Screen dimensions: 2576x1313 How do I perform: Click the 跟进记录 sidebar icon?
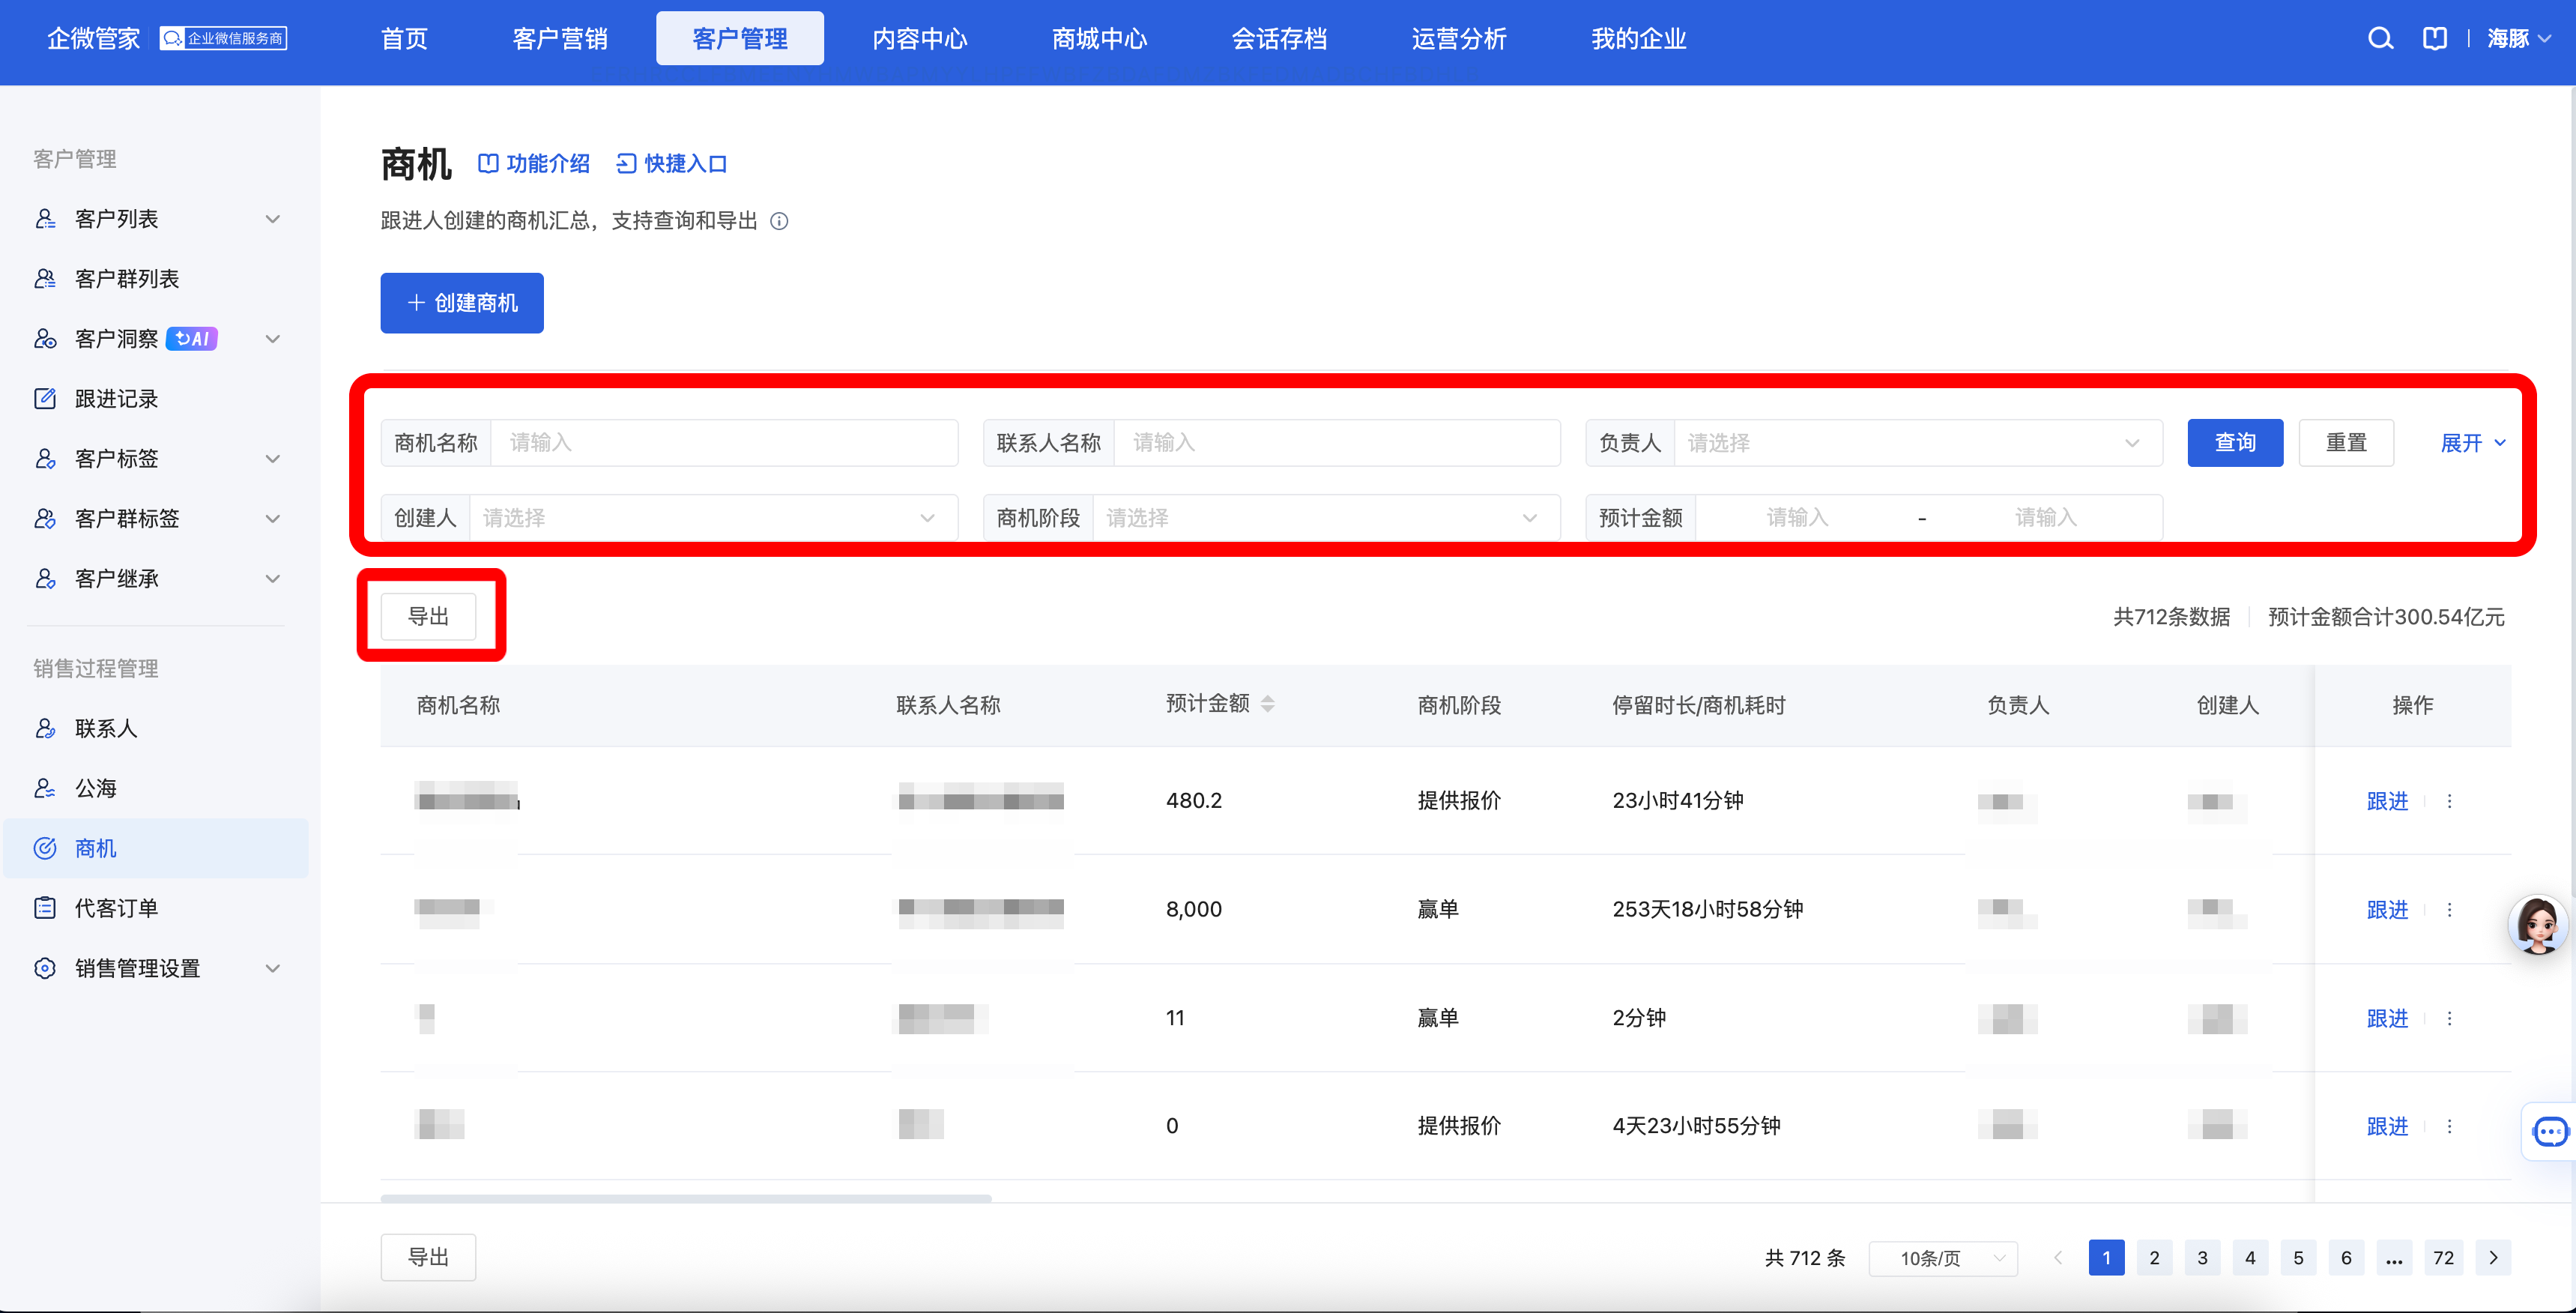45,399
